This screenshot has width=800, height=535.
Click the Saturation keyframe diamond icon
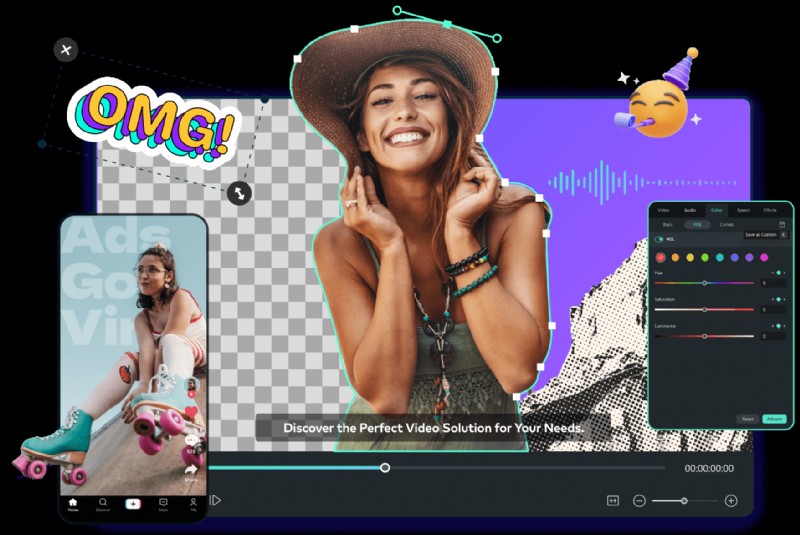779,299
